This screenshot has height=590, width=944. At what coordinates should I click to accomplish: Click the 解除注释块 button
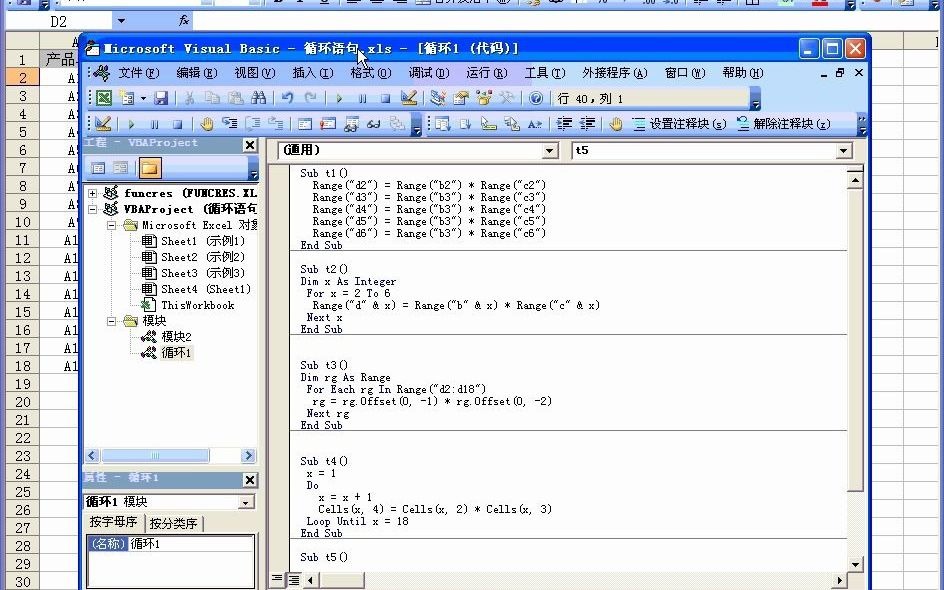tap(790, 126)
